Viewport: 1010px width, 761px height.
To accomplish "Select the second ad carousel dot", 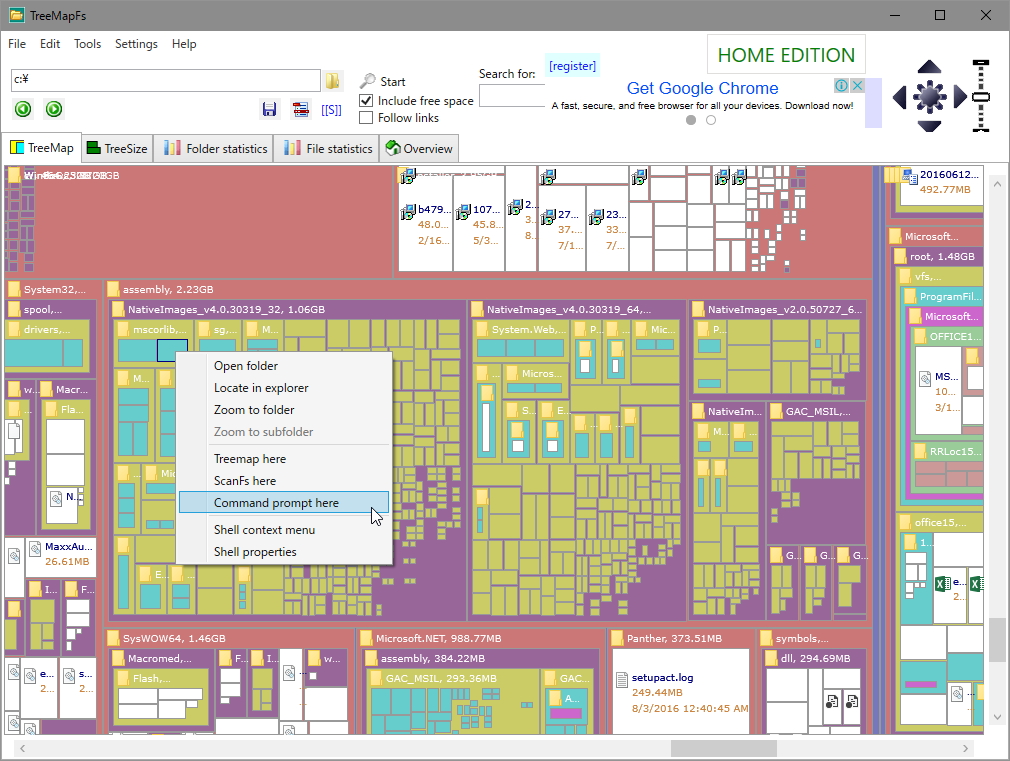I will (x=710, y=120).
